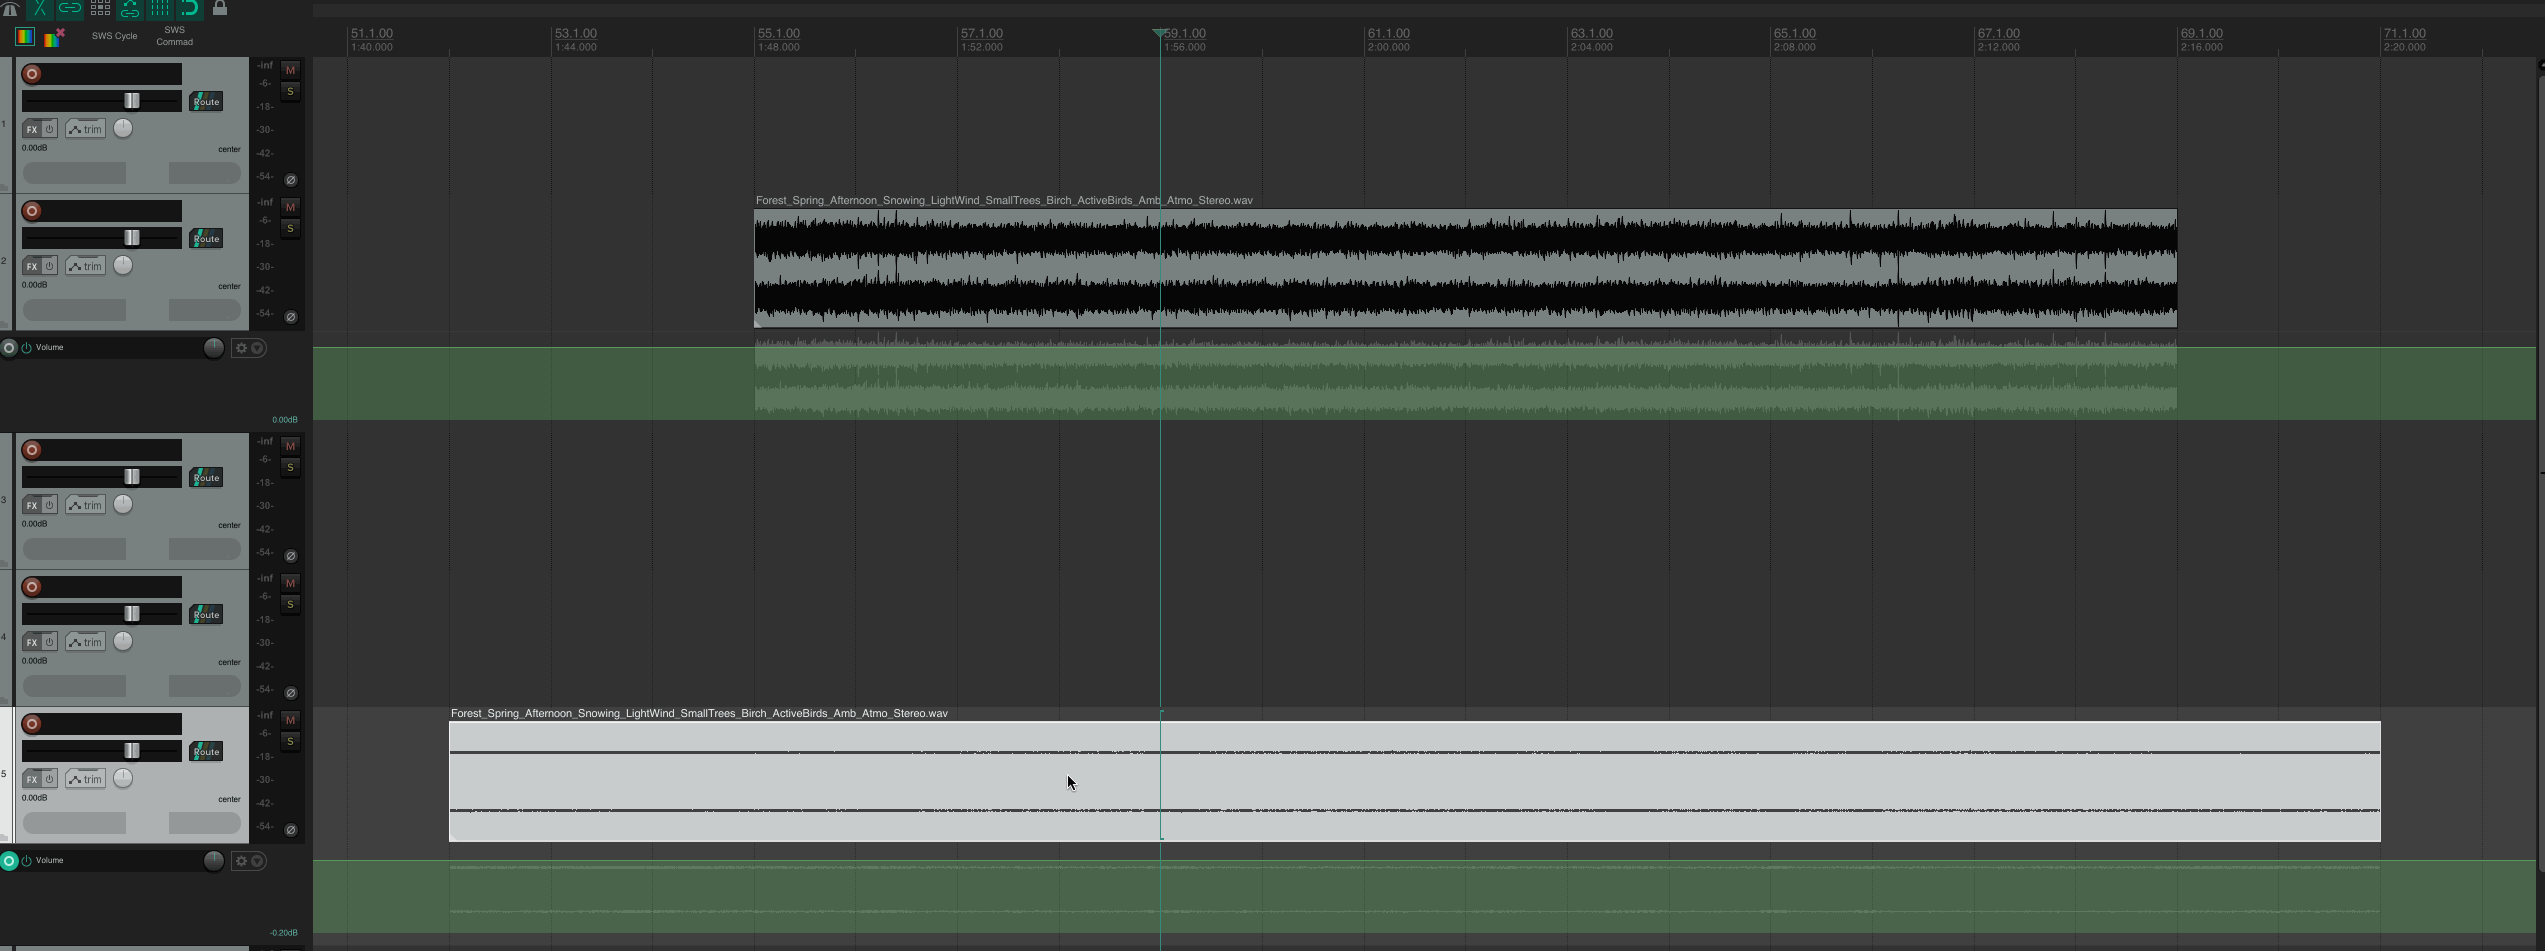Screen dimensions: 2545x951
Task: Open trim envelope mode on track 5
Action: click(x=86, y=779)
